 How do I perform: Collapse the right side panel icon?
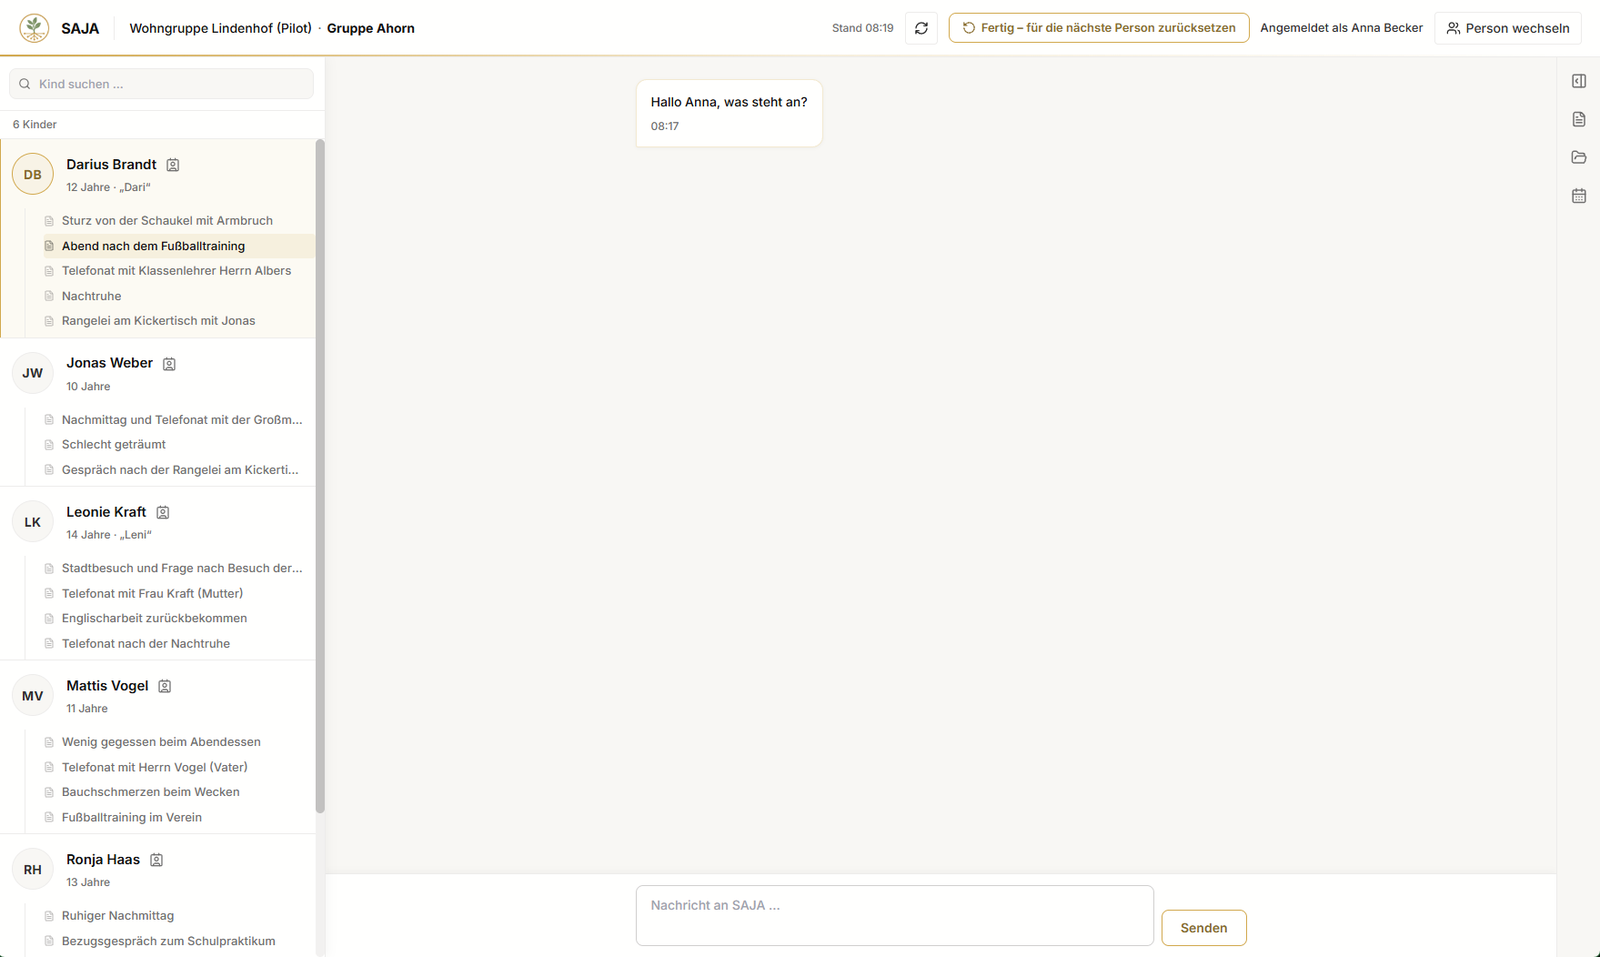click(x=1579, y=81)
